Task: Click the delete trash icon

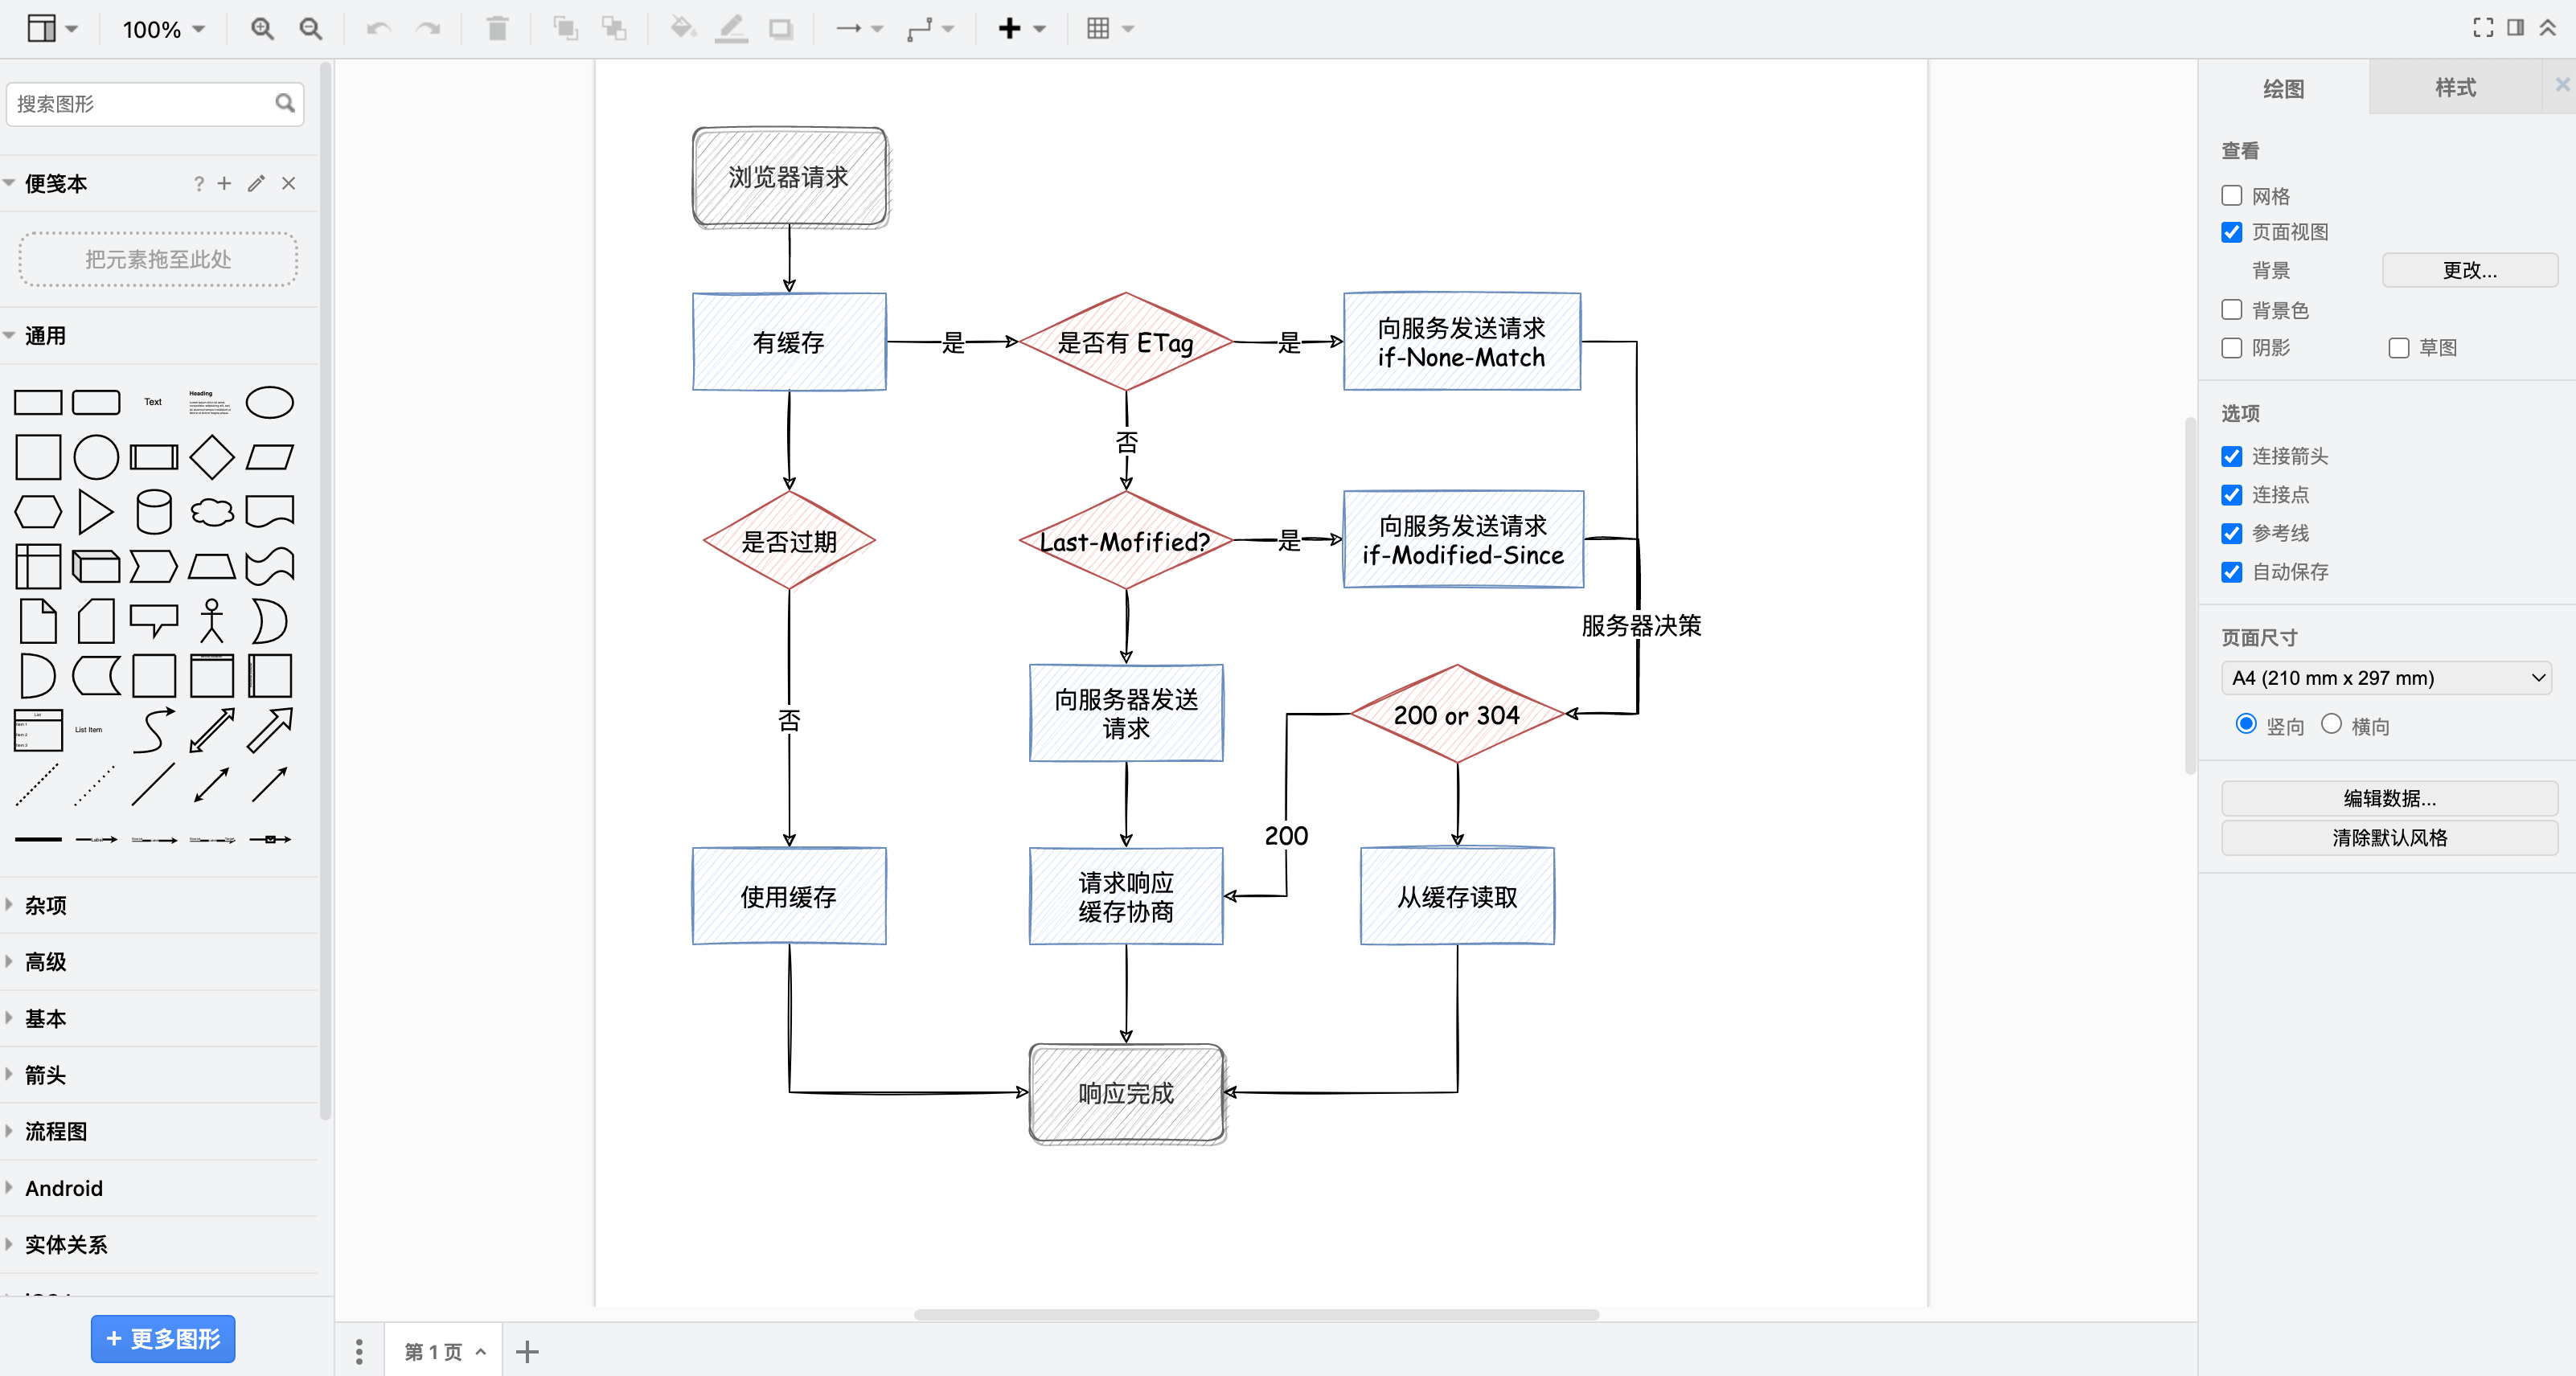Action: pyautogui.click(x=497, y=29)
